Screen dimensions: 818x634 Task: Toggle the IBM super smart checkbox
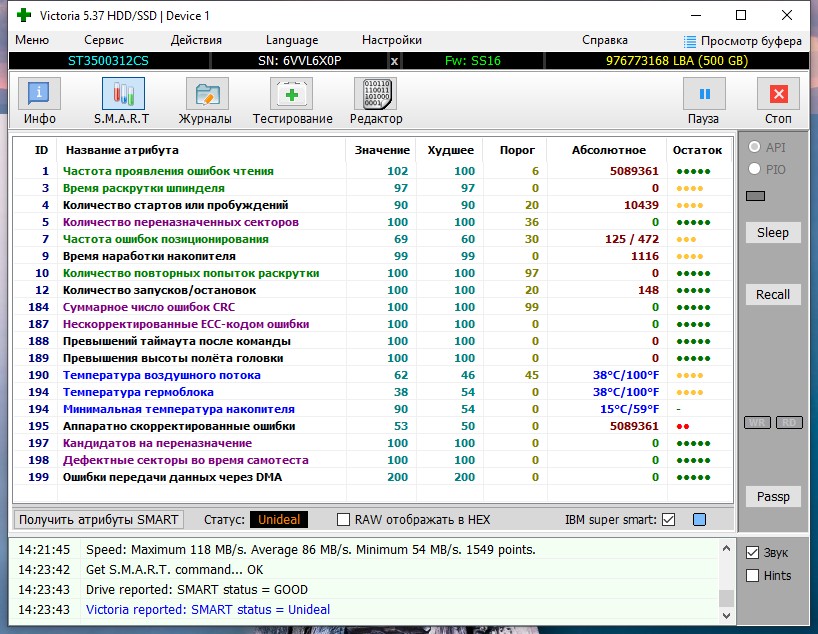tap(668, 520)
